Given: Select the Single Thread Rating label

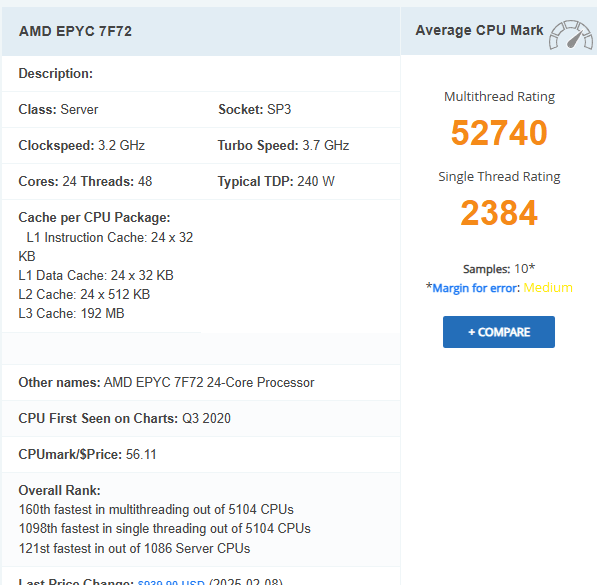Looking at the screenshot, I should click(499, 176).
